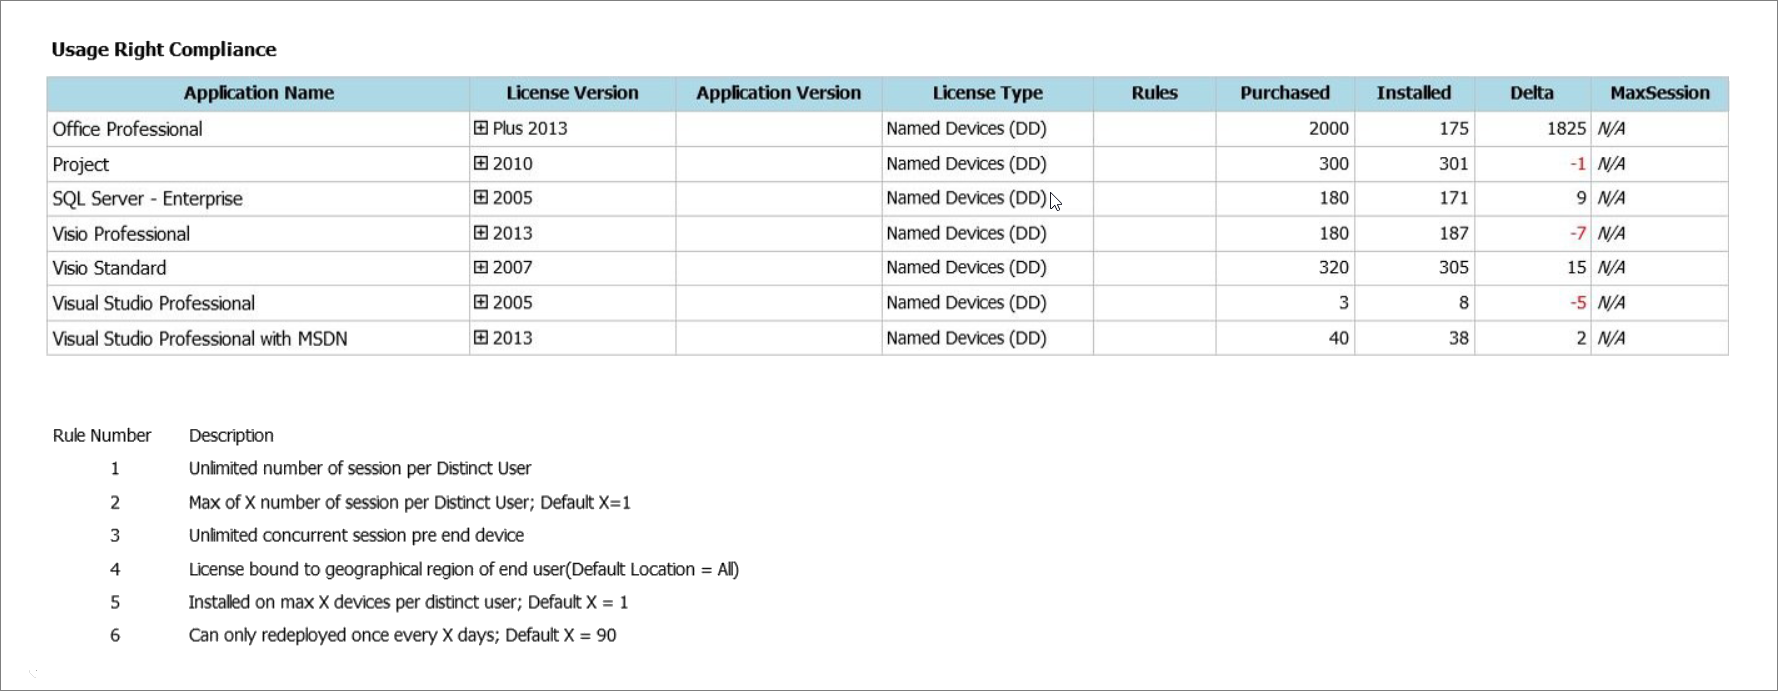Click rule 6 redeployed every X days description
Screen dimensions: 1778x691
tap(402, 635)
